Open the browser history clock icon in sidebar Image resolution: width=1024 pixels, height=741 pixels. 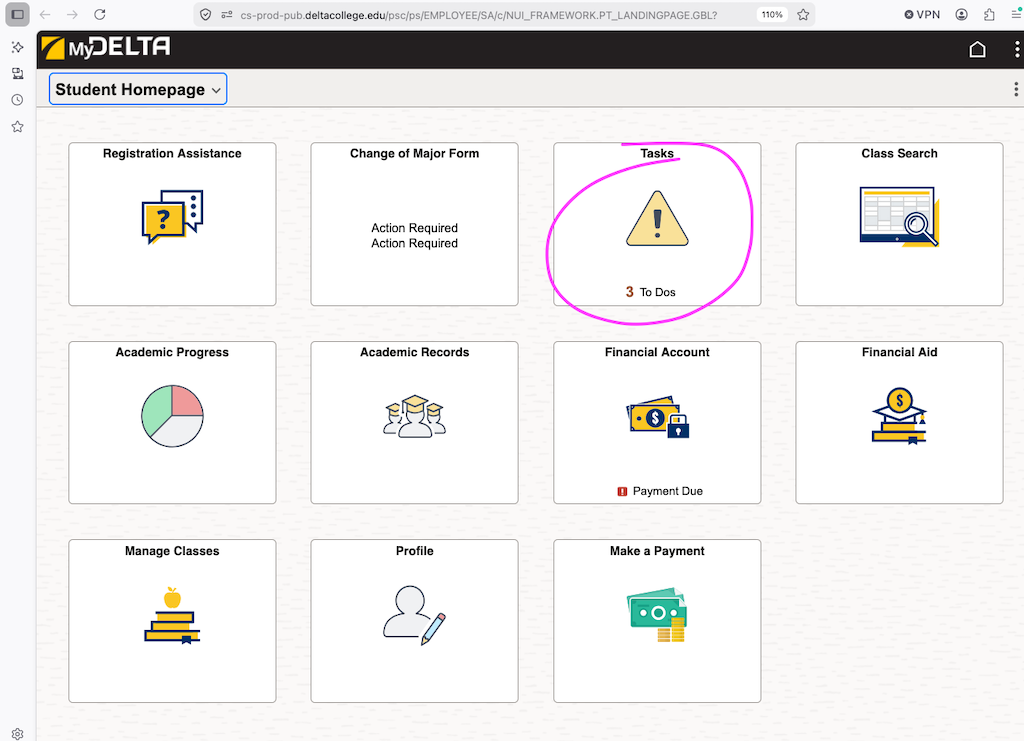[18, 100]
